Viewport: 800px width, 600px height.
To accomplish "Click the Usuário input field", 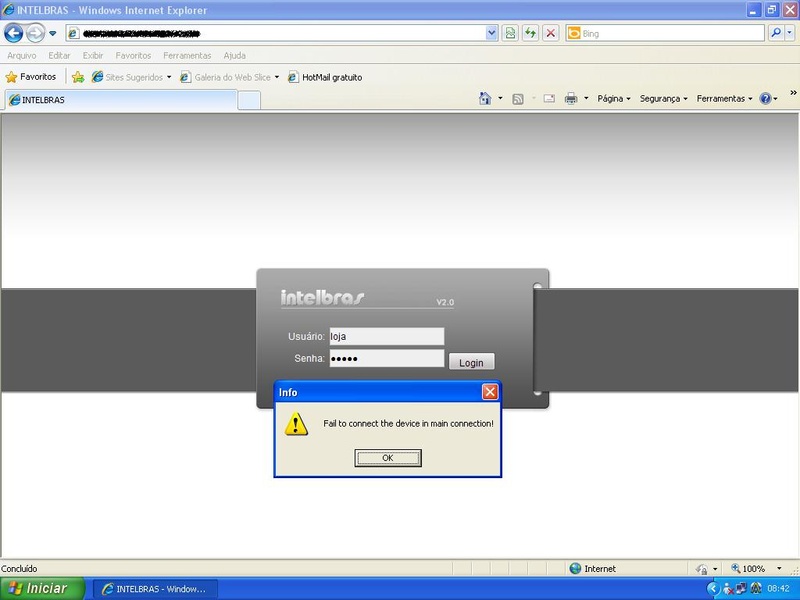I will (x=387, y=336).
